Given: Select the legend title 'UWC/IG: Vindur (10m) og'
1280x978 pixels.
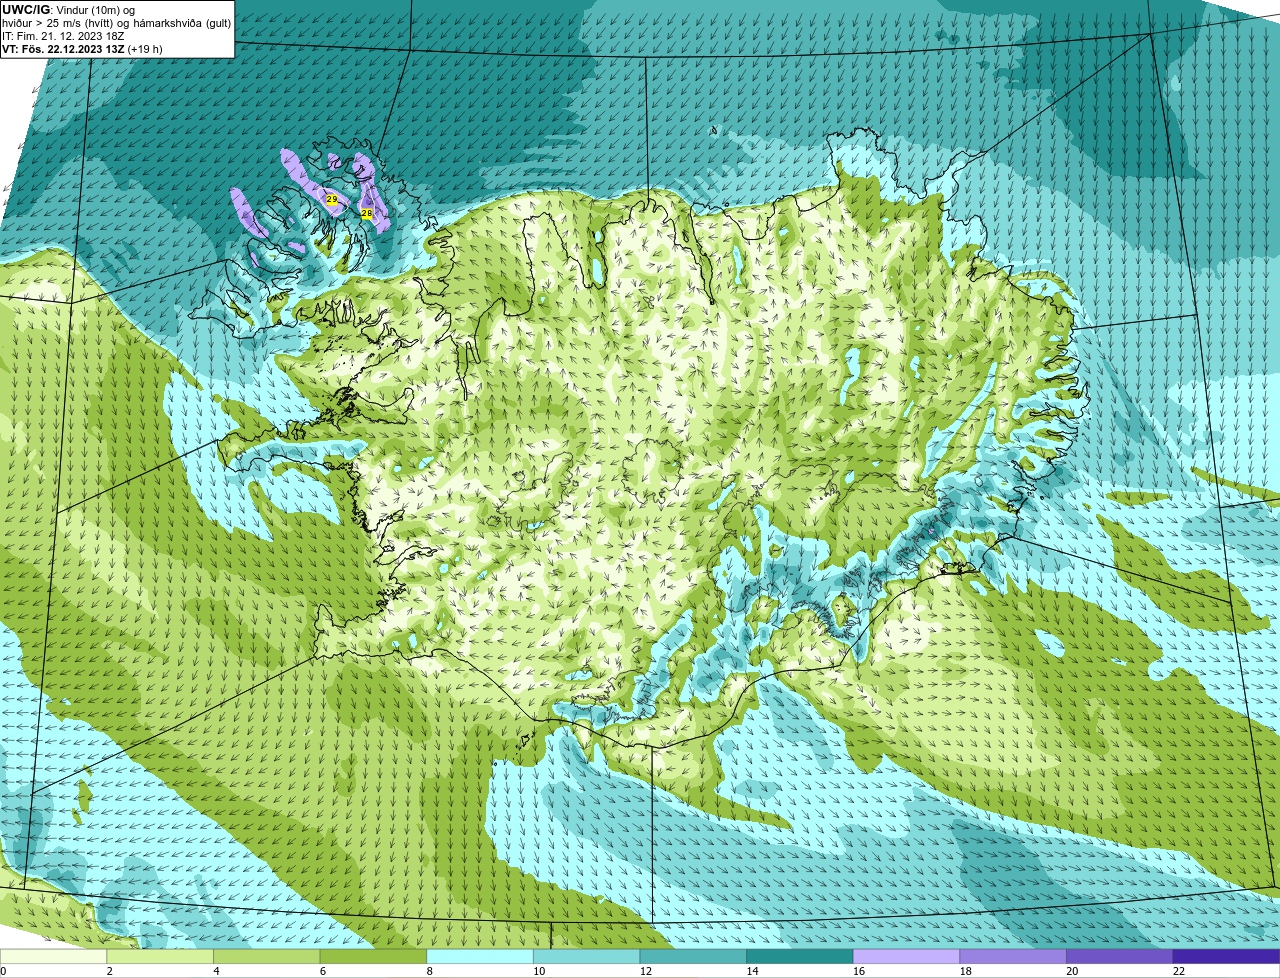Looking at the screenshot, I should tap(69, 10).
